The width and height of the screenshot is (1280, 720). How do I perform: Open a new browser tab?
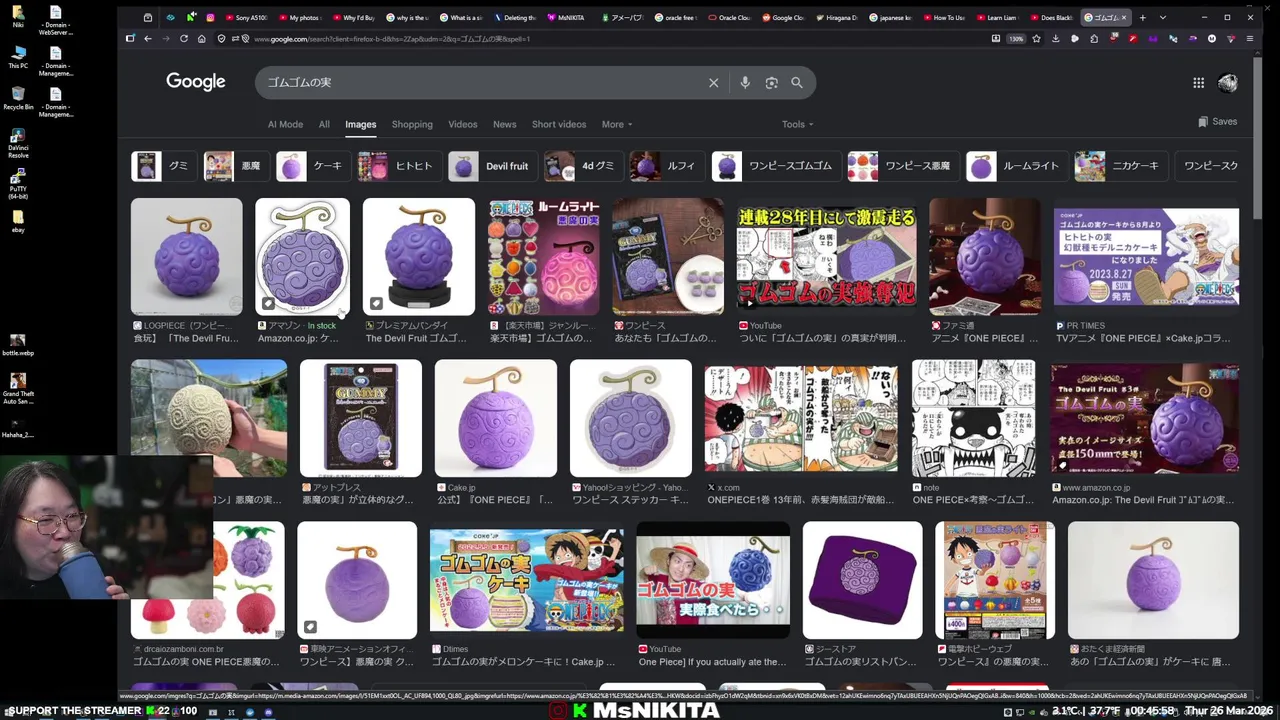point(1143,17)
